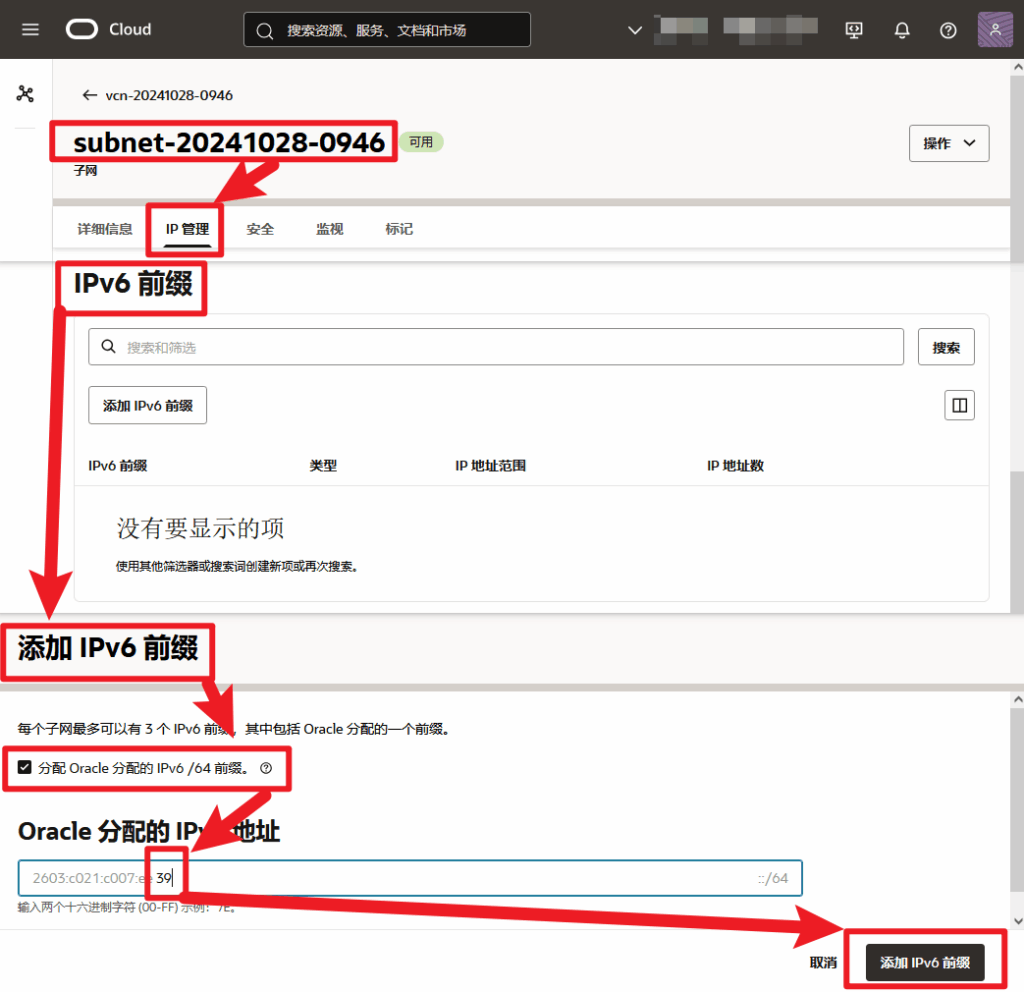Click the 搜索和筛选 filter input field
1024x992 pixels.
496,347
